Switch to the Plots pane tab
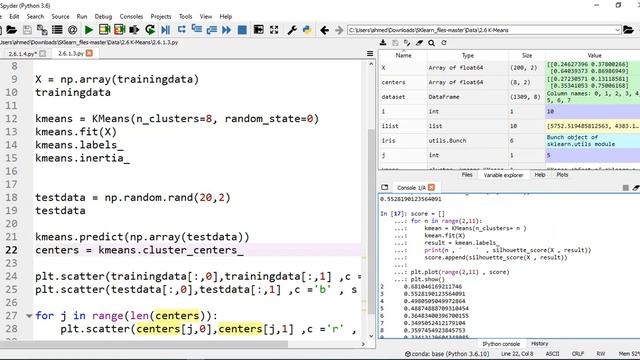Image resolution: width=640 pixels, height=360 pixels. 562,175
